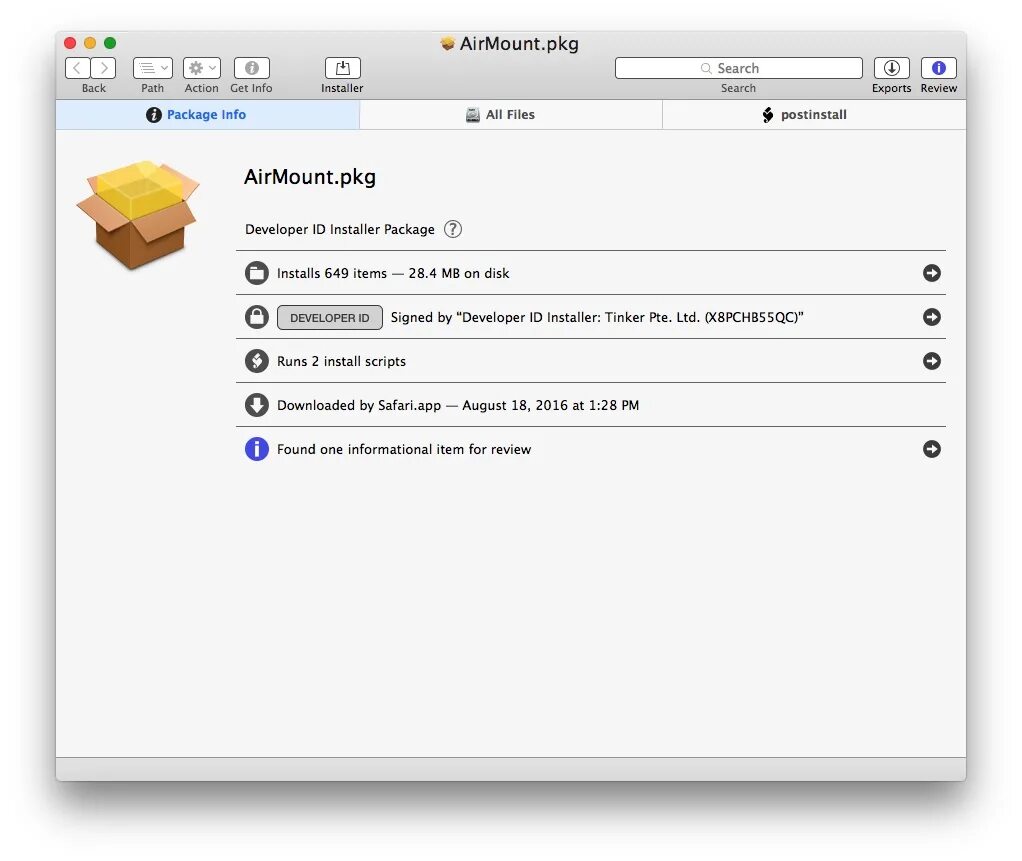The image size is (1022, 861).
Task: Click 'Developer ID Installer Package' label
Action: point(340,229)
